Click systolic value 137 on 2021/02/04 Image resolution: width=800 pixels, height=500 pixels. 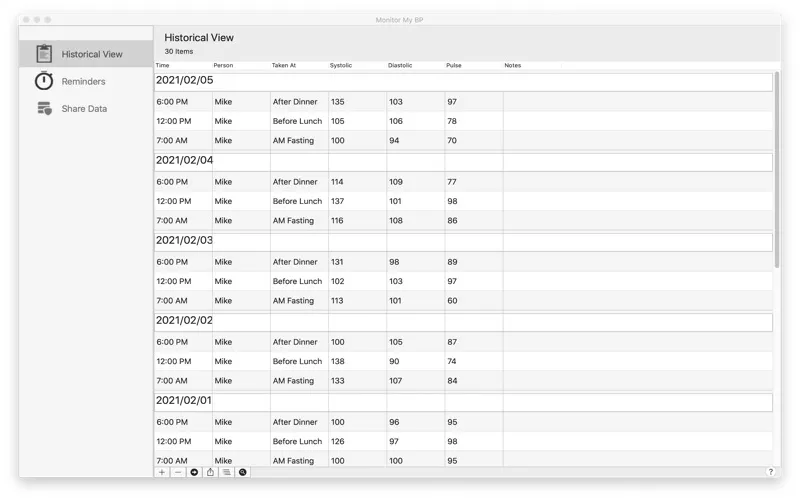[x=337, y=201]
